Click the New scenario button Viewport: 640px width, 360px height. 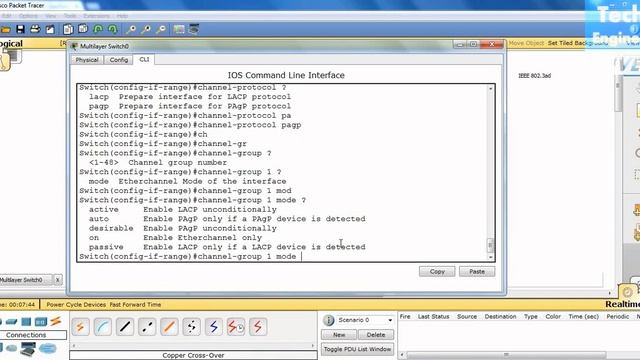coord(339,335)
